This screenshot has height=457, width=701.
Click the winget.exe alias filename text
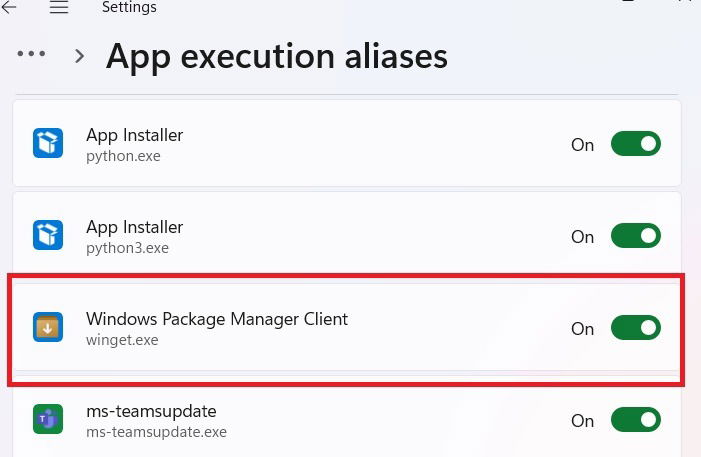[x=122, y=340]
